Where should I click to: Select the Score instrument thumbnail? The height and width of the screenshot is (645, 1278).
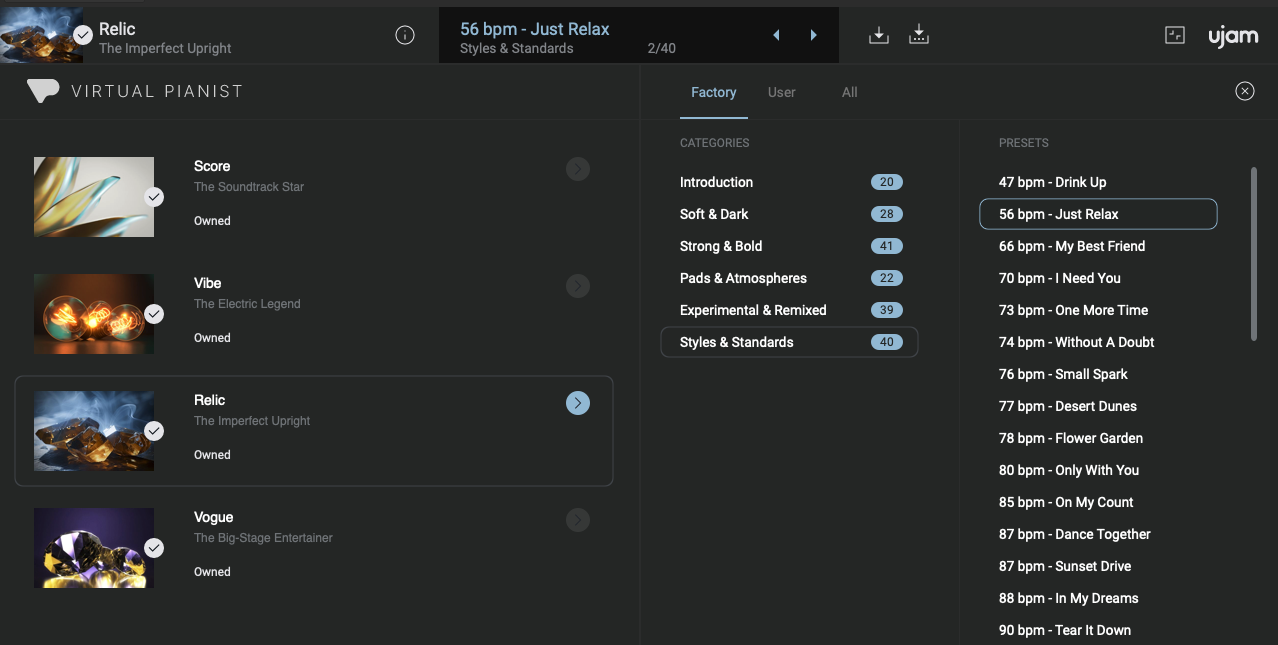[x=94, y=197]
